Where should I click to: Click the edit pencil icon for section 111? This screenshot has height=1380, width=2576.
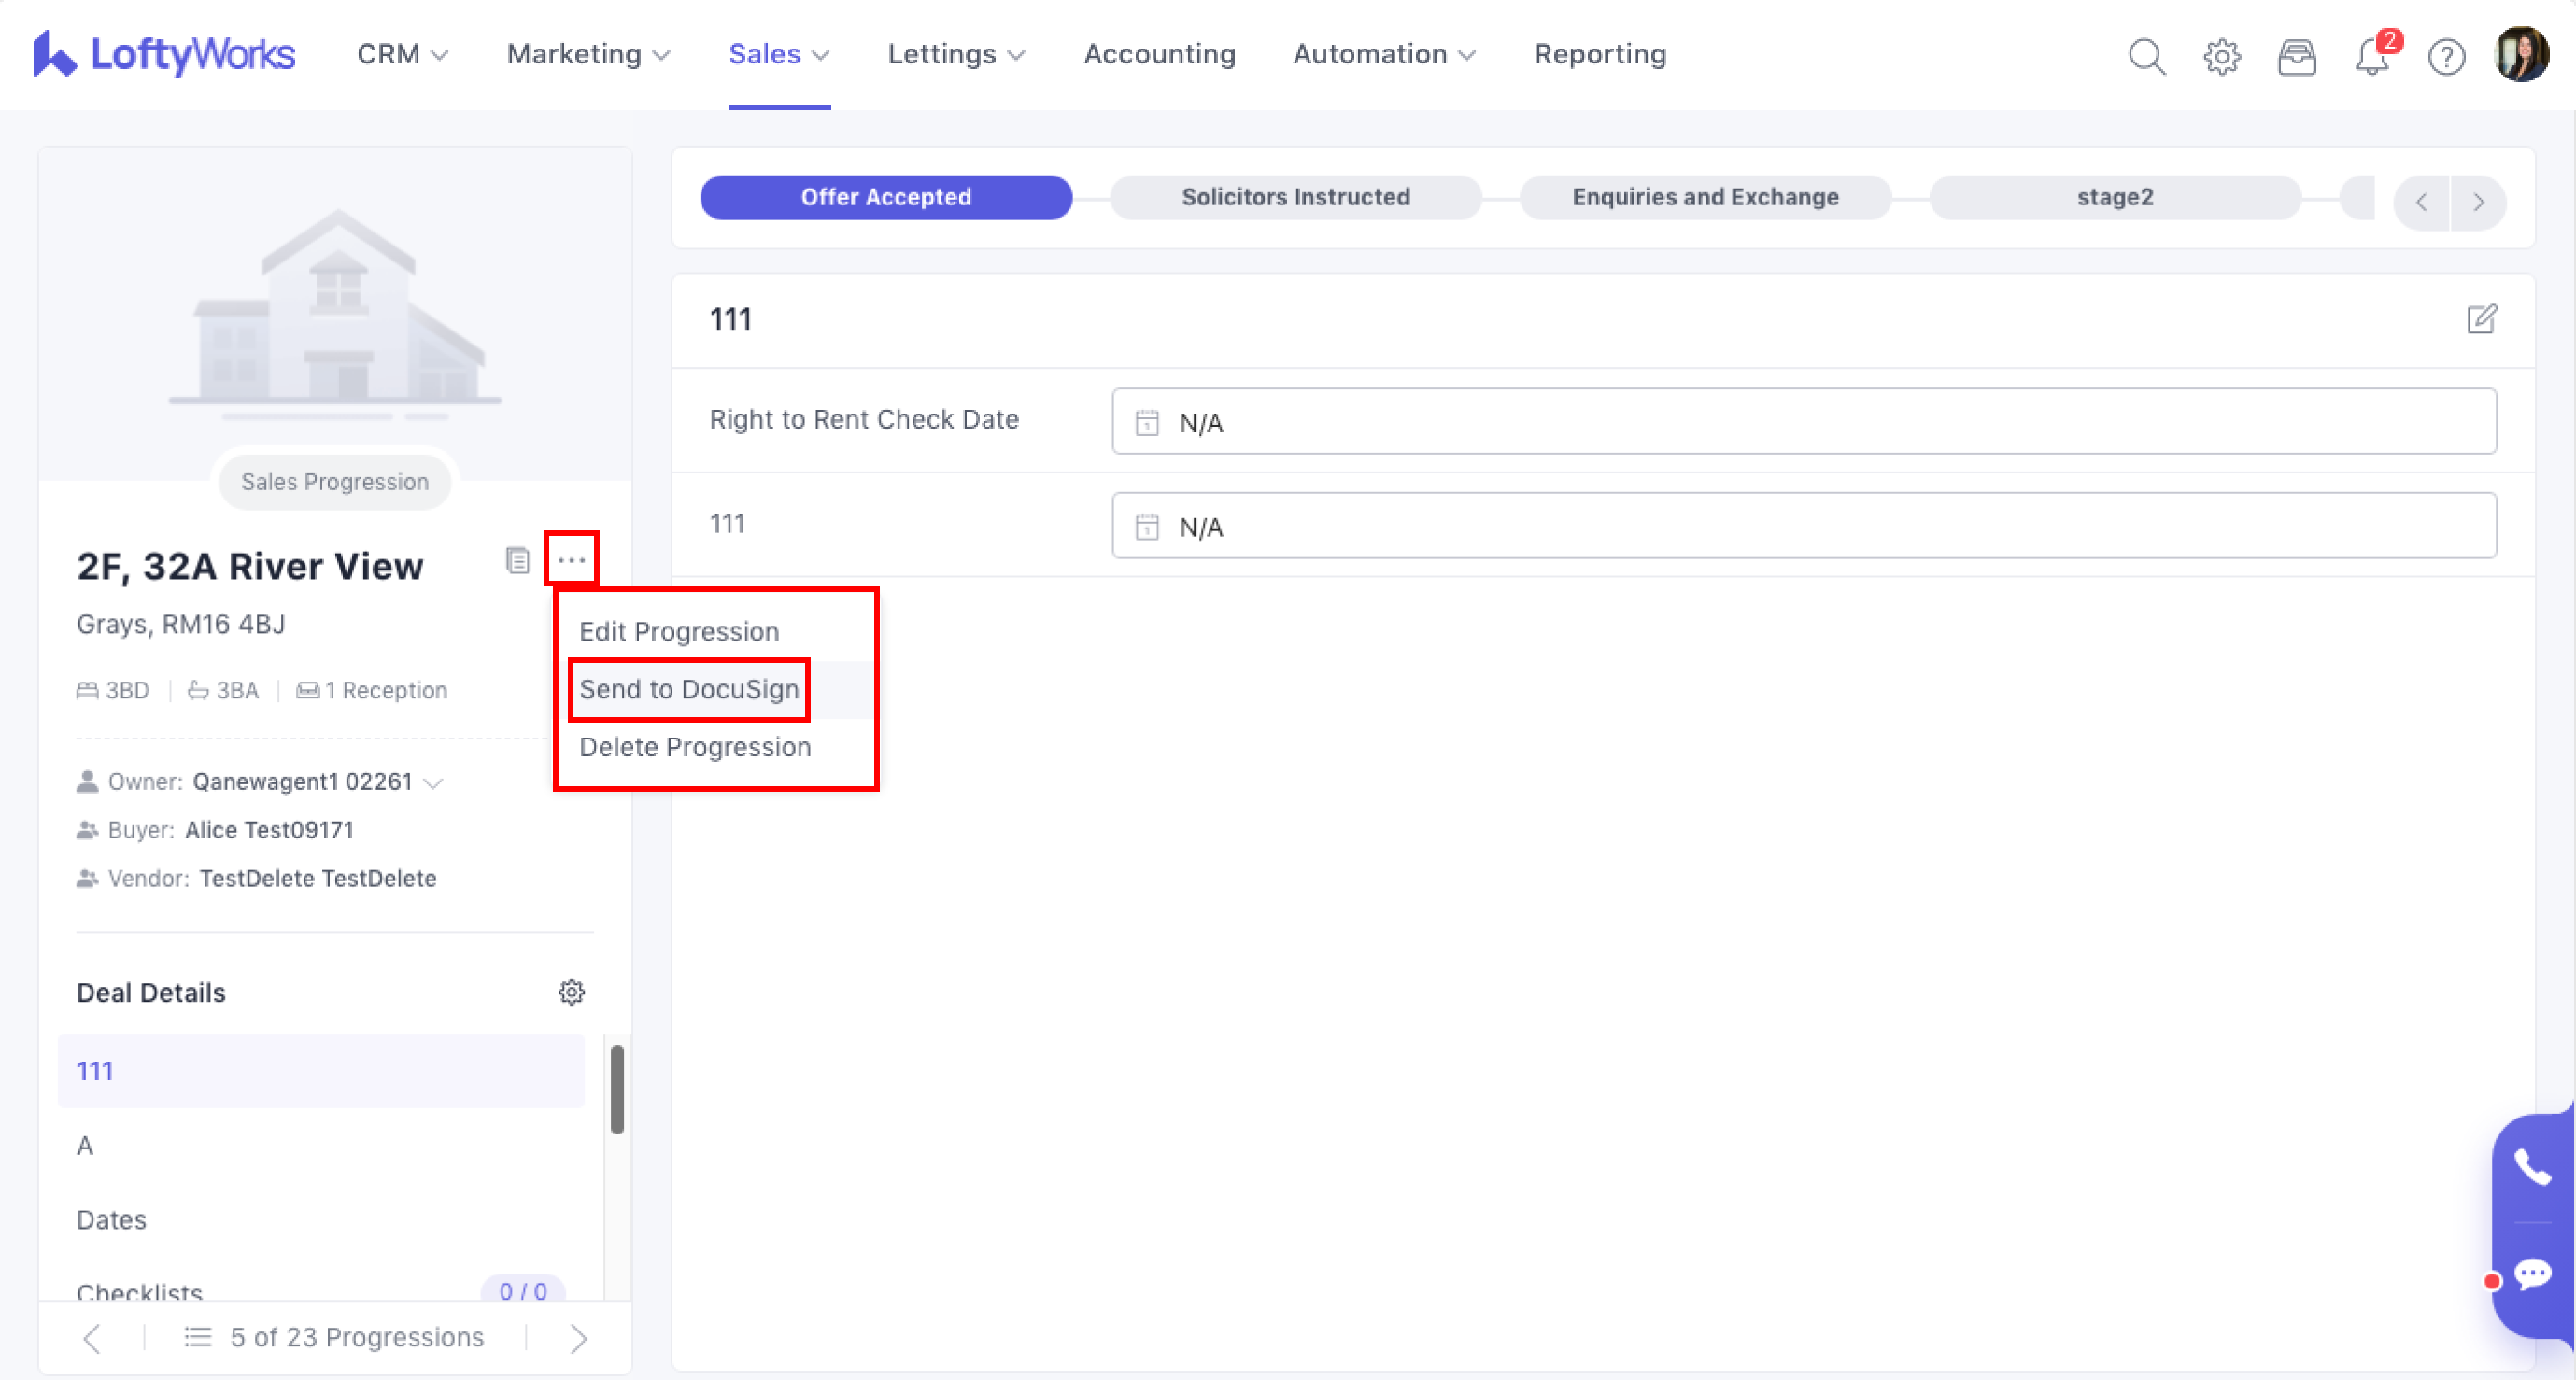click(2481, 319)
